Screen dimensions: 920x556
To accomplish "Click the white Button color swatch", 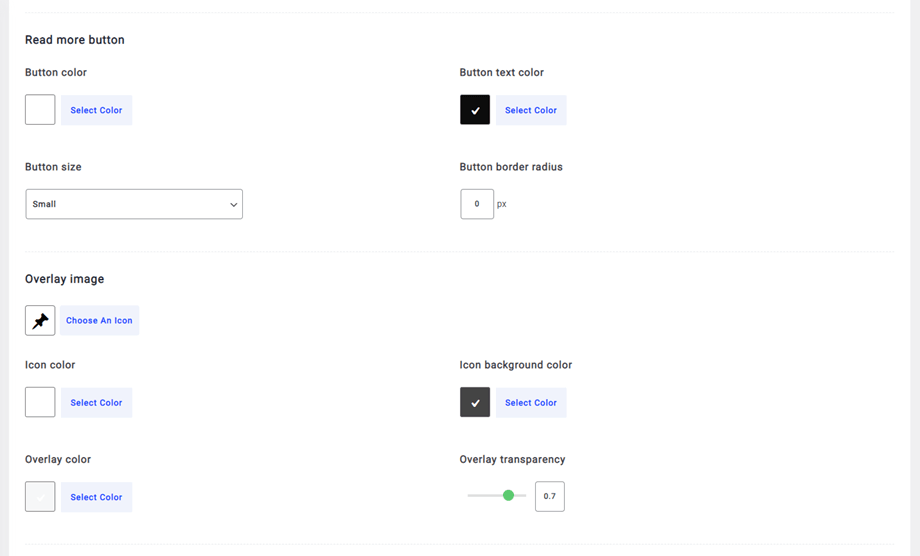I will [x=40, y=110].
